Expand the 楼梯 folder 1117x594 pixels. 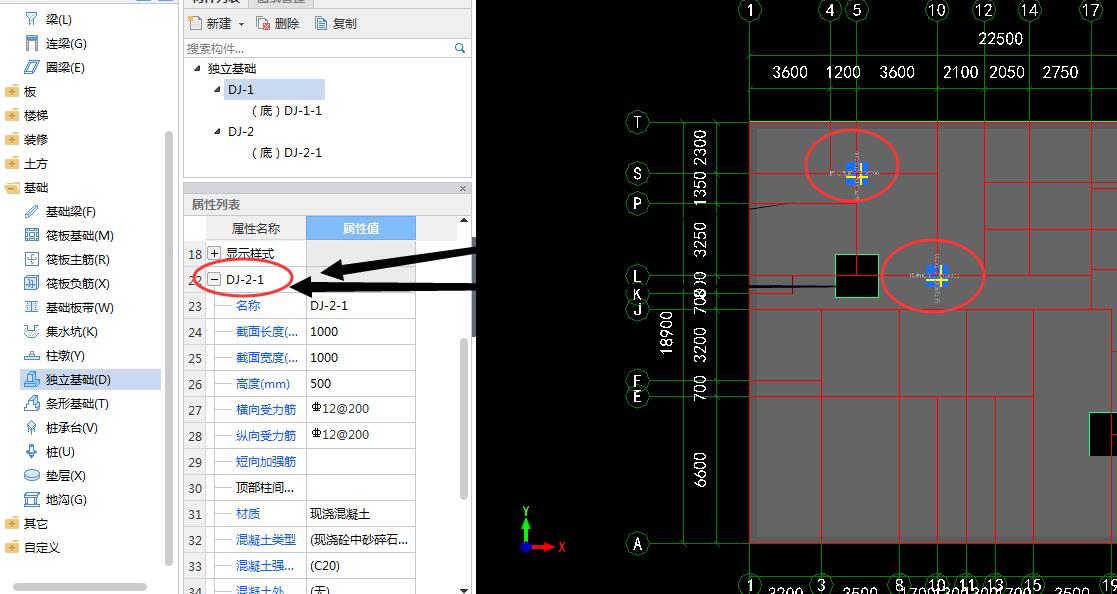(12, 115)
